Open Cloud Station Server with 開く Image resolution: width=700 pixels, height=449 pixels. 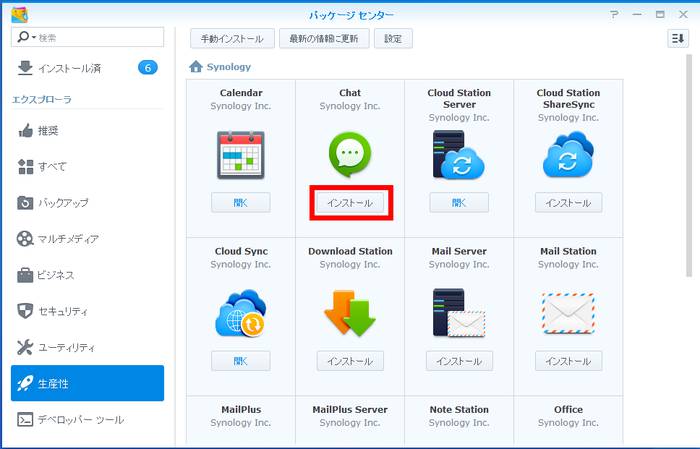[459, 203]
